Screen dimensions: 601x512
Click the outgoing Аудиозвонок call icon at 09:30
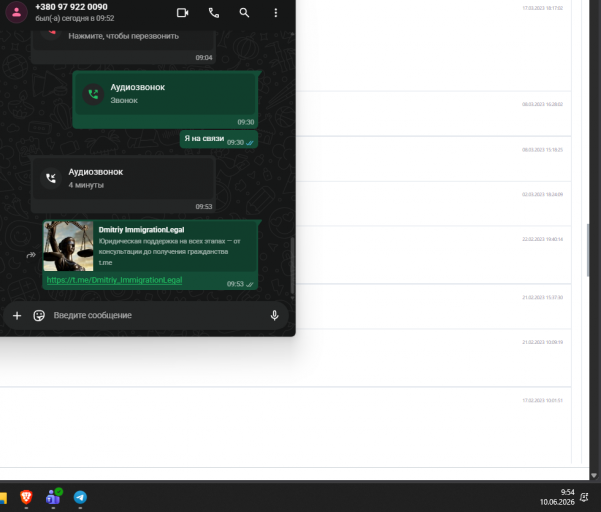coord(93,94)
